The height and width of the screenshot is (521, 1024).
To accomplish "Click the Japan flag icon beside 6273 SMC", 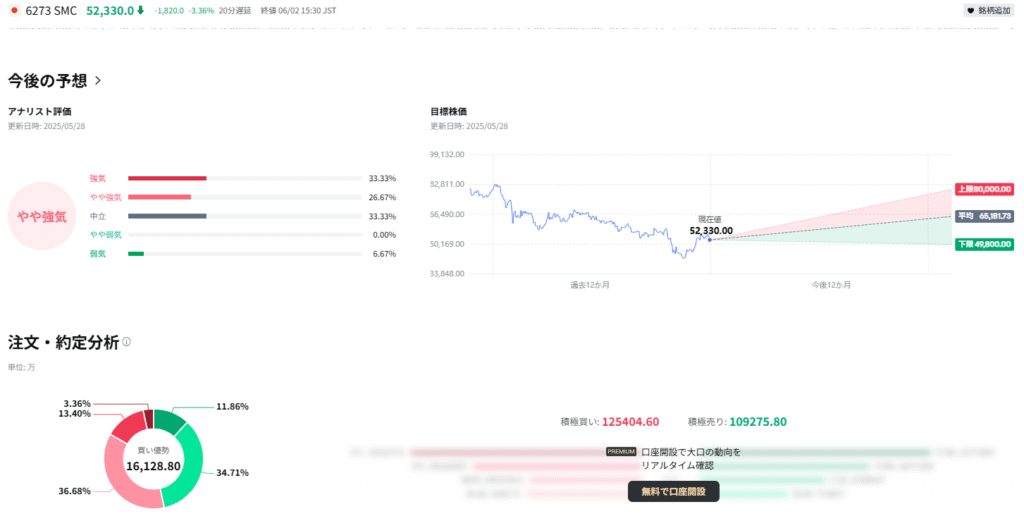I will 14,10.
